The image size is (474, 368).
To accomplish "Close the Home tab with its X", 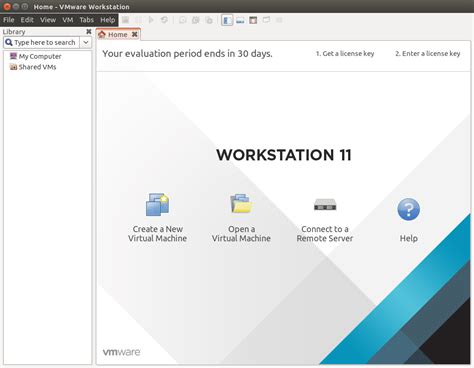I will click(135, 34).
